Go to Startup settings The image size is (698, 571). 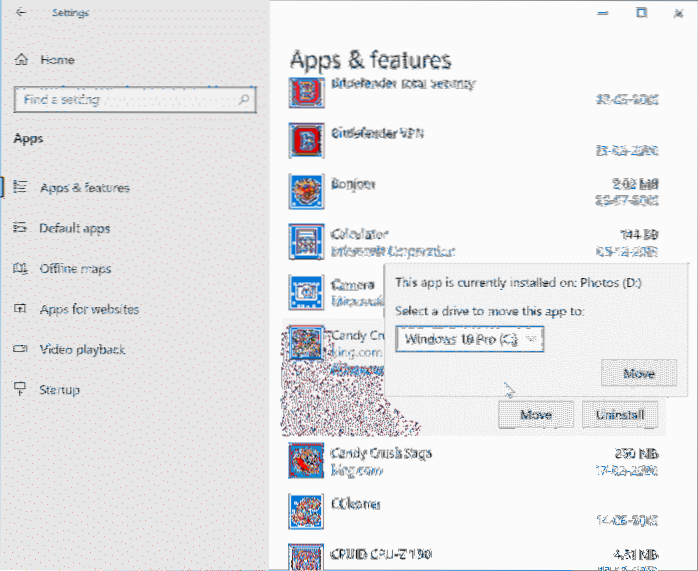point(59,390)
